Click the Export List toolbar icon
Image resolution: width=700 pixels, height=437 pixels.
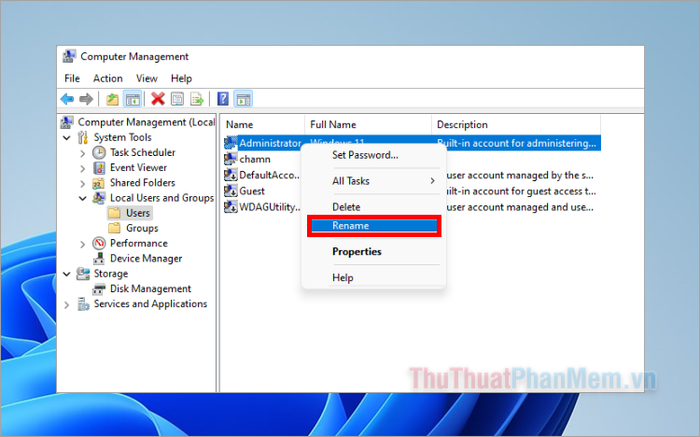(x=197, y=98)
